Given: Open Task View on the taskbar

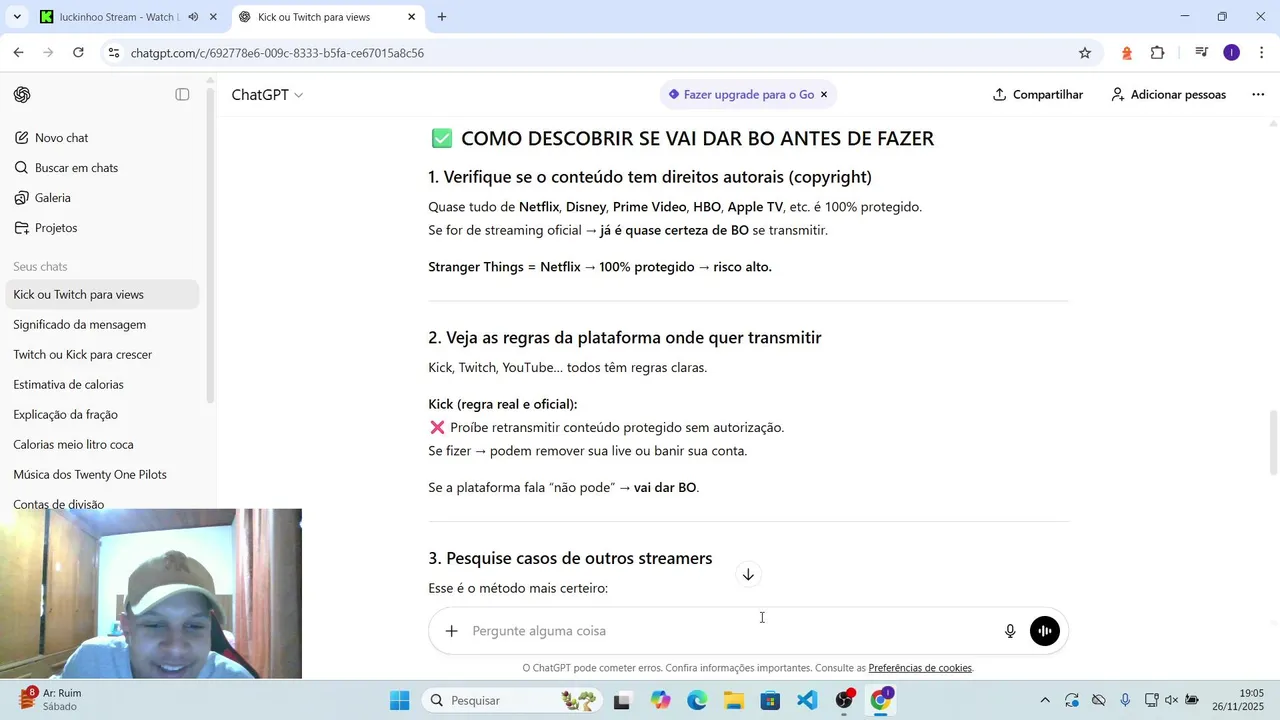Looking at the screenshot, I should click(x=622, y=700).
